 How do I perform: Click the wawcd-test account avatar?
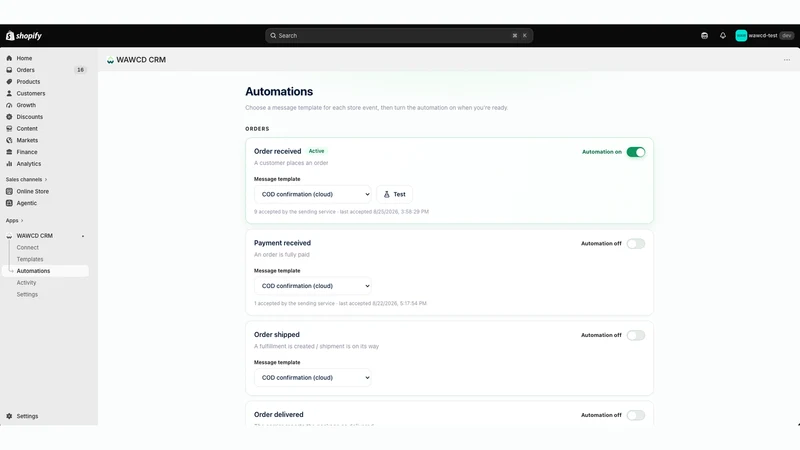coord(741,36)
